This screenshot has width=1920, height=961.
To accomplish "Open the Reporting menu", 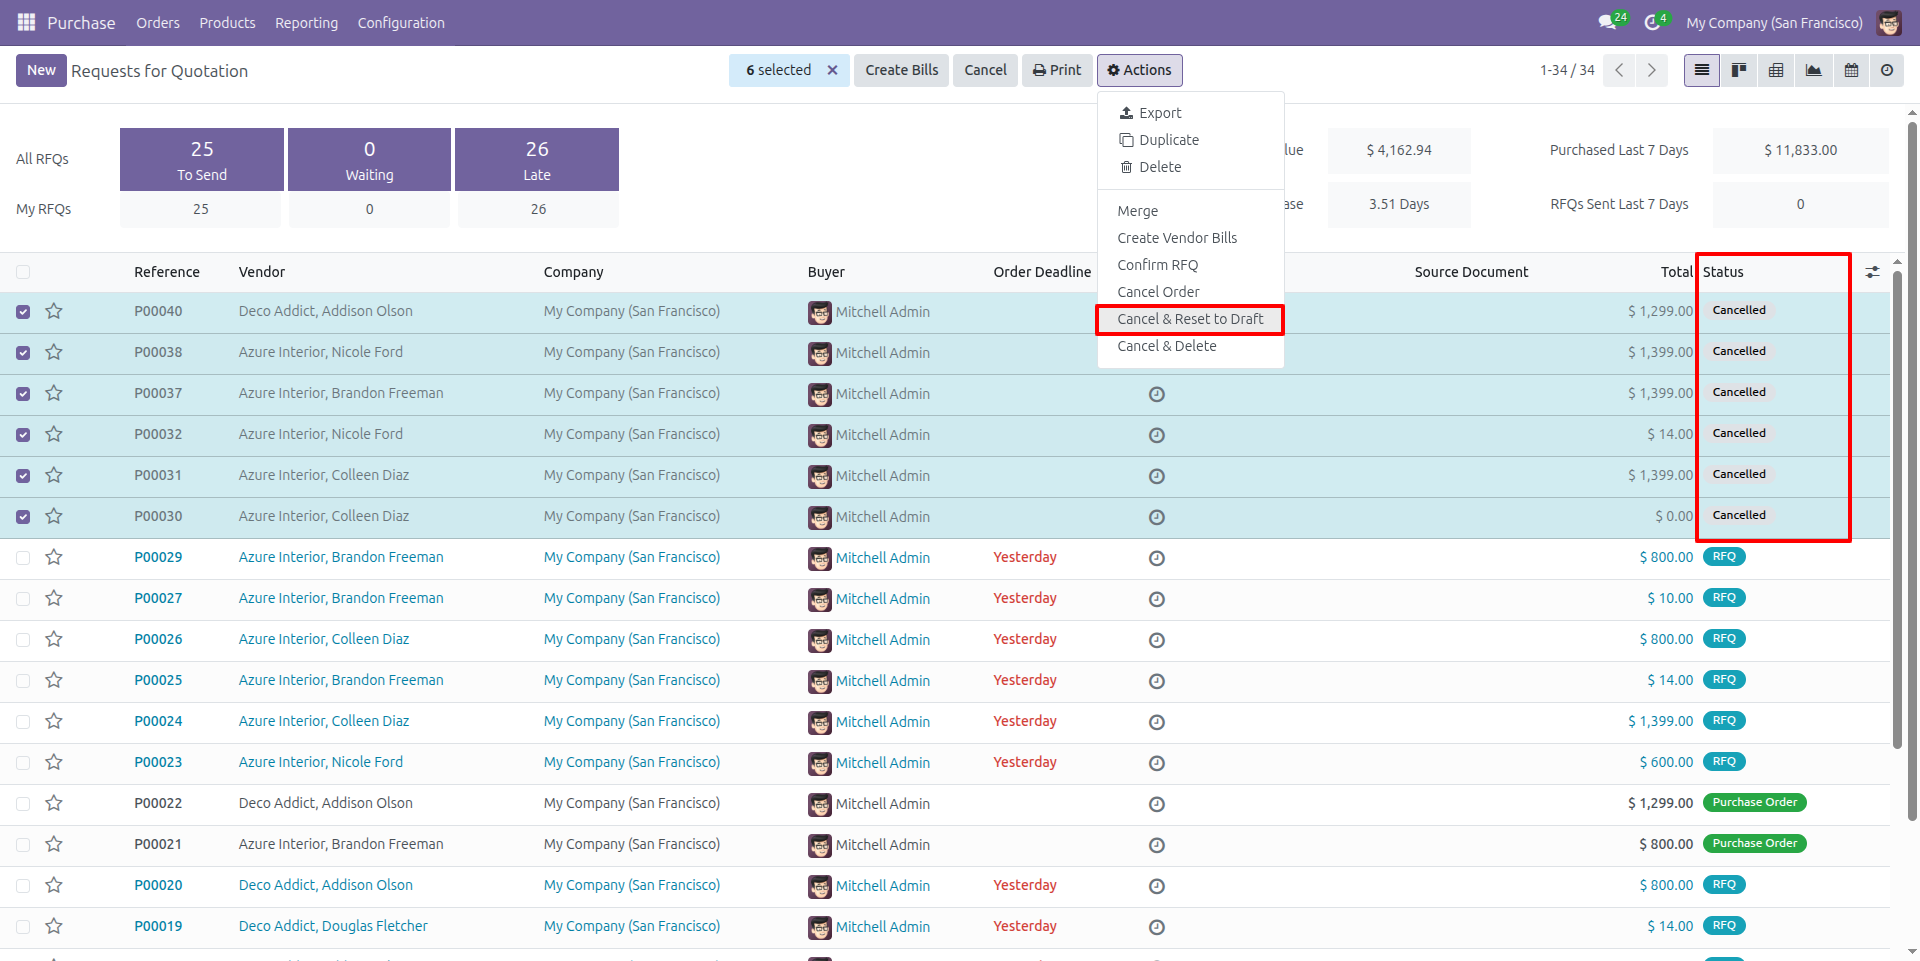I will click(306, 23).
